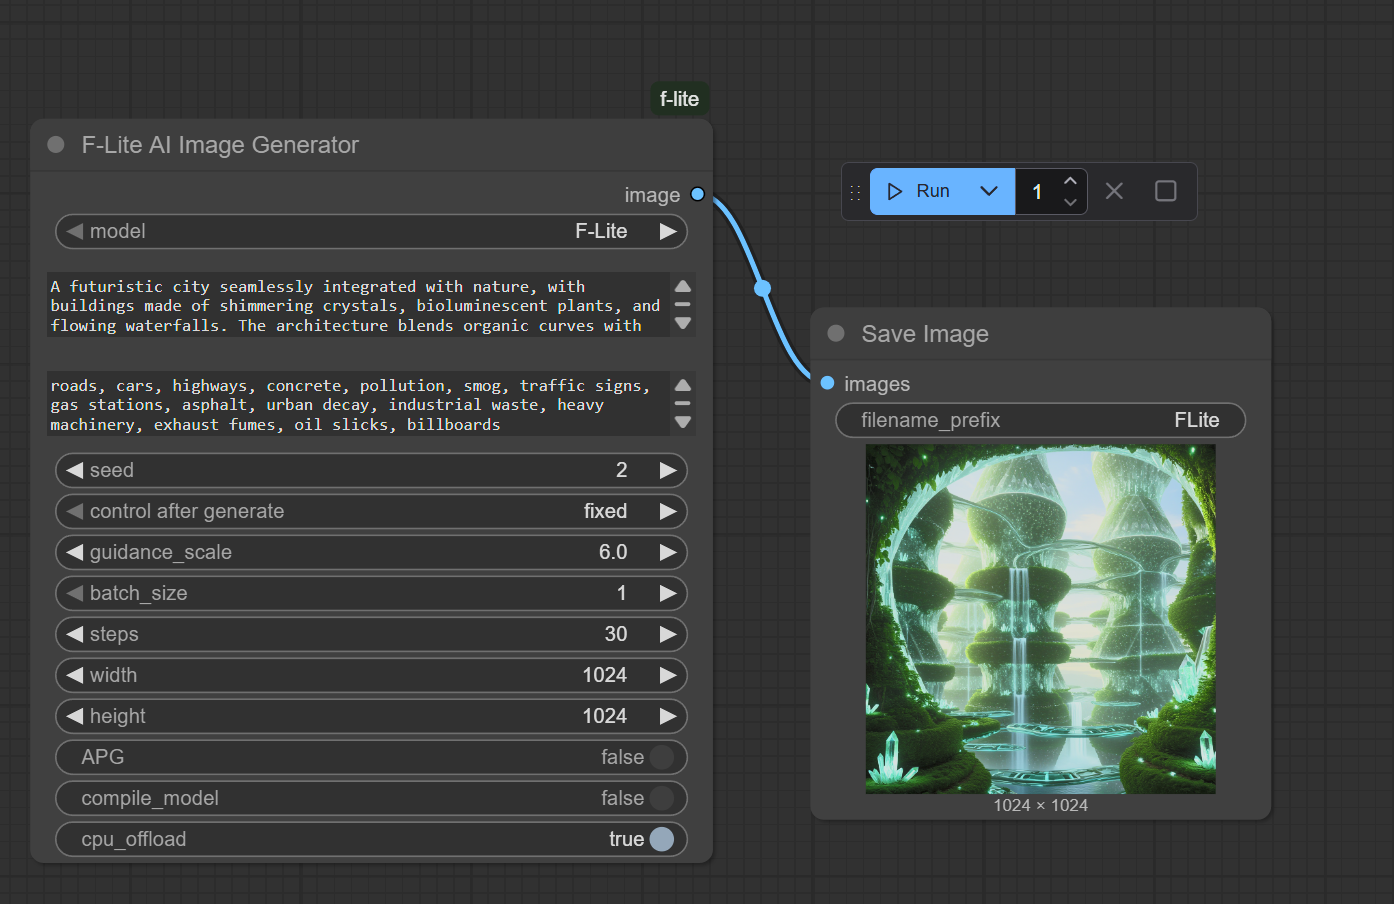Increase width with right arrow
This screenshot has width=1394, height=904.
coord(668,675)
